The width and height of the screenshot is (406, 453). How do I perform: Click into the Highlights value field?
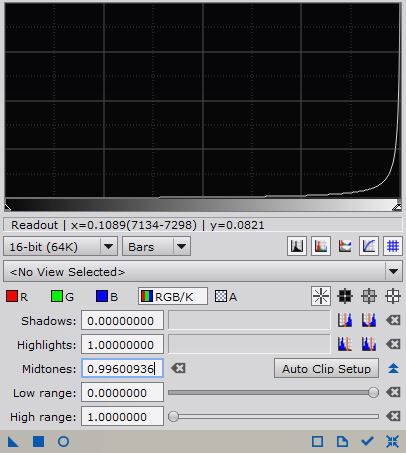click(122, 344)
